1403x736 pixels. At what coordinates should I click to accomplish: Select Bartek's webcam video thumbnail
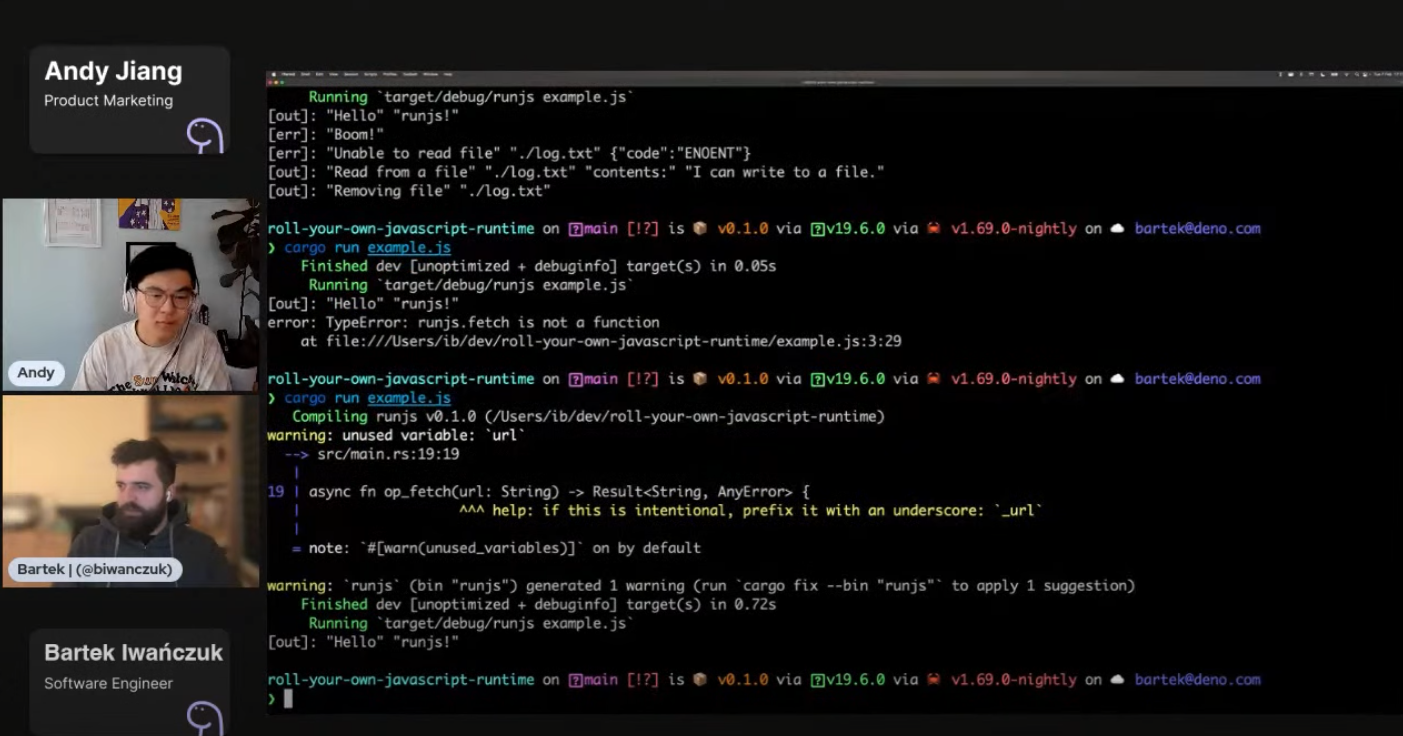pyautogui.click(x=129, y=490)
